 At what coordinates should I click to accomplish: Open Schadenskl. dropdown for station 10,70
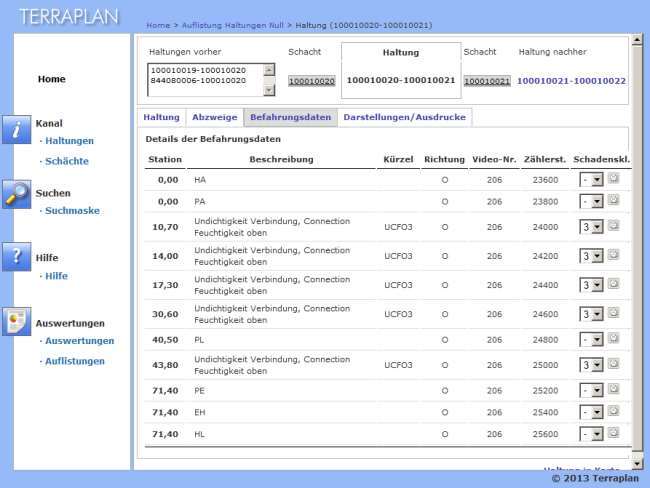(x=592, y=227)
